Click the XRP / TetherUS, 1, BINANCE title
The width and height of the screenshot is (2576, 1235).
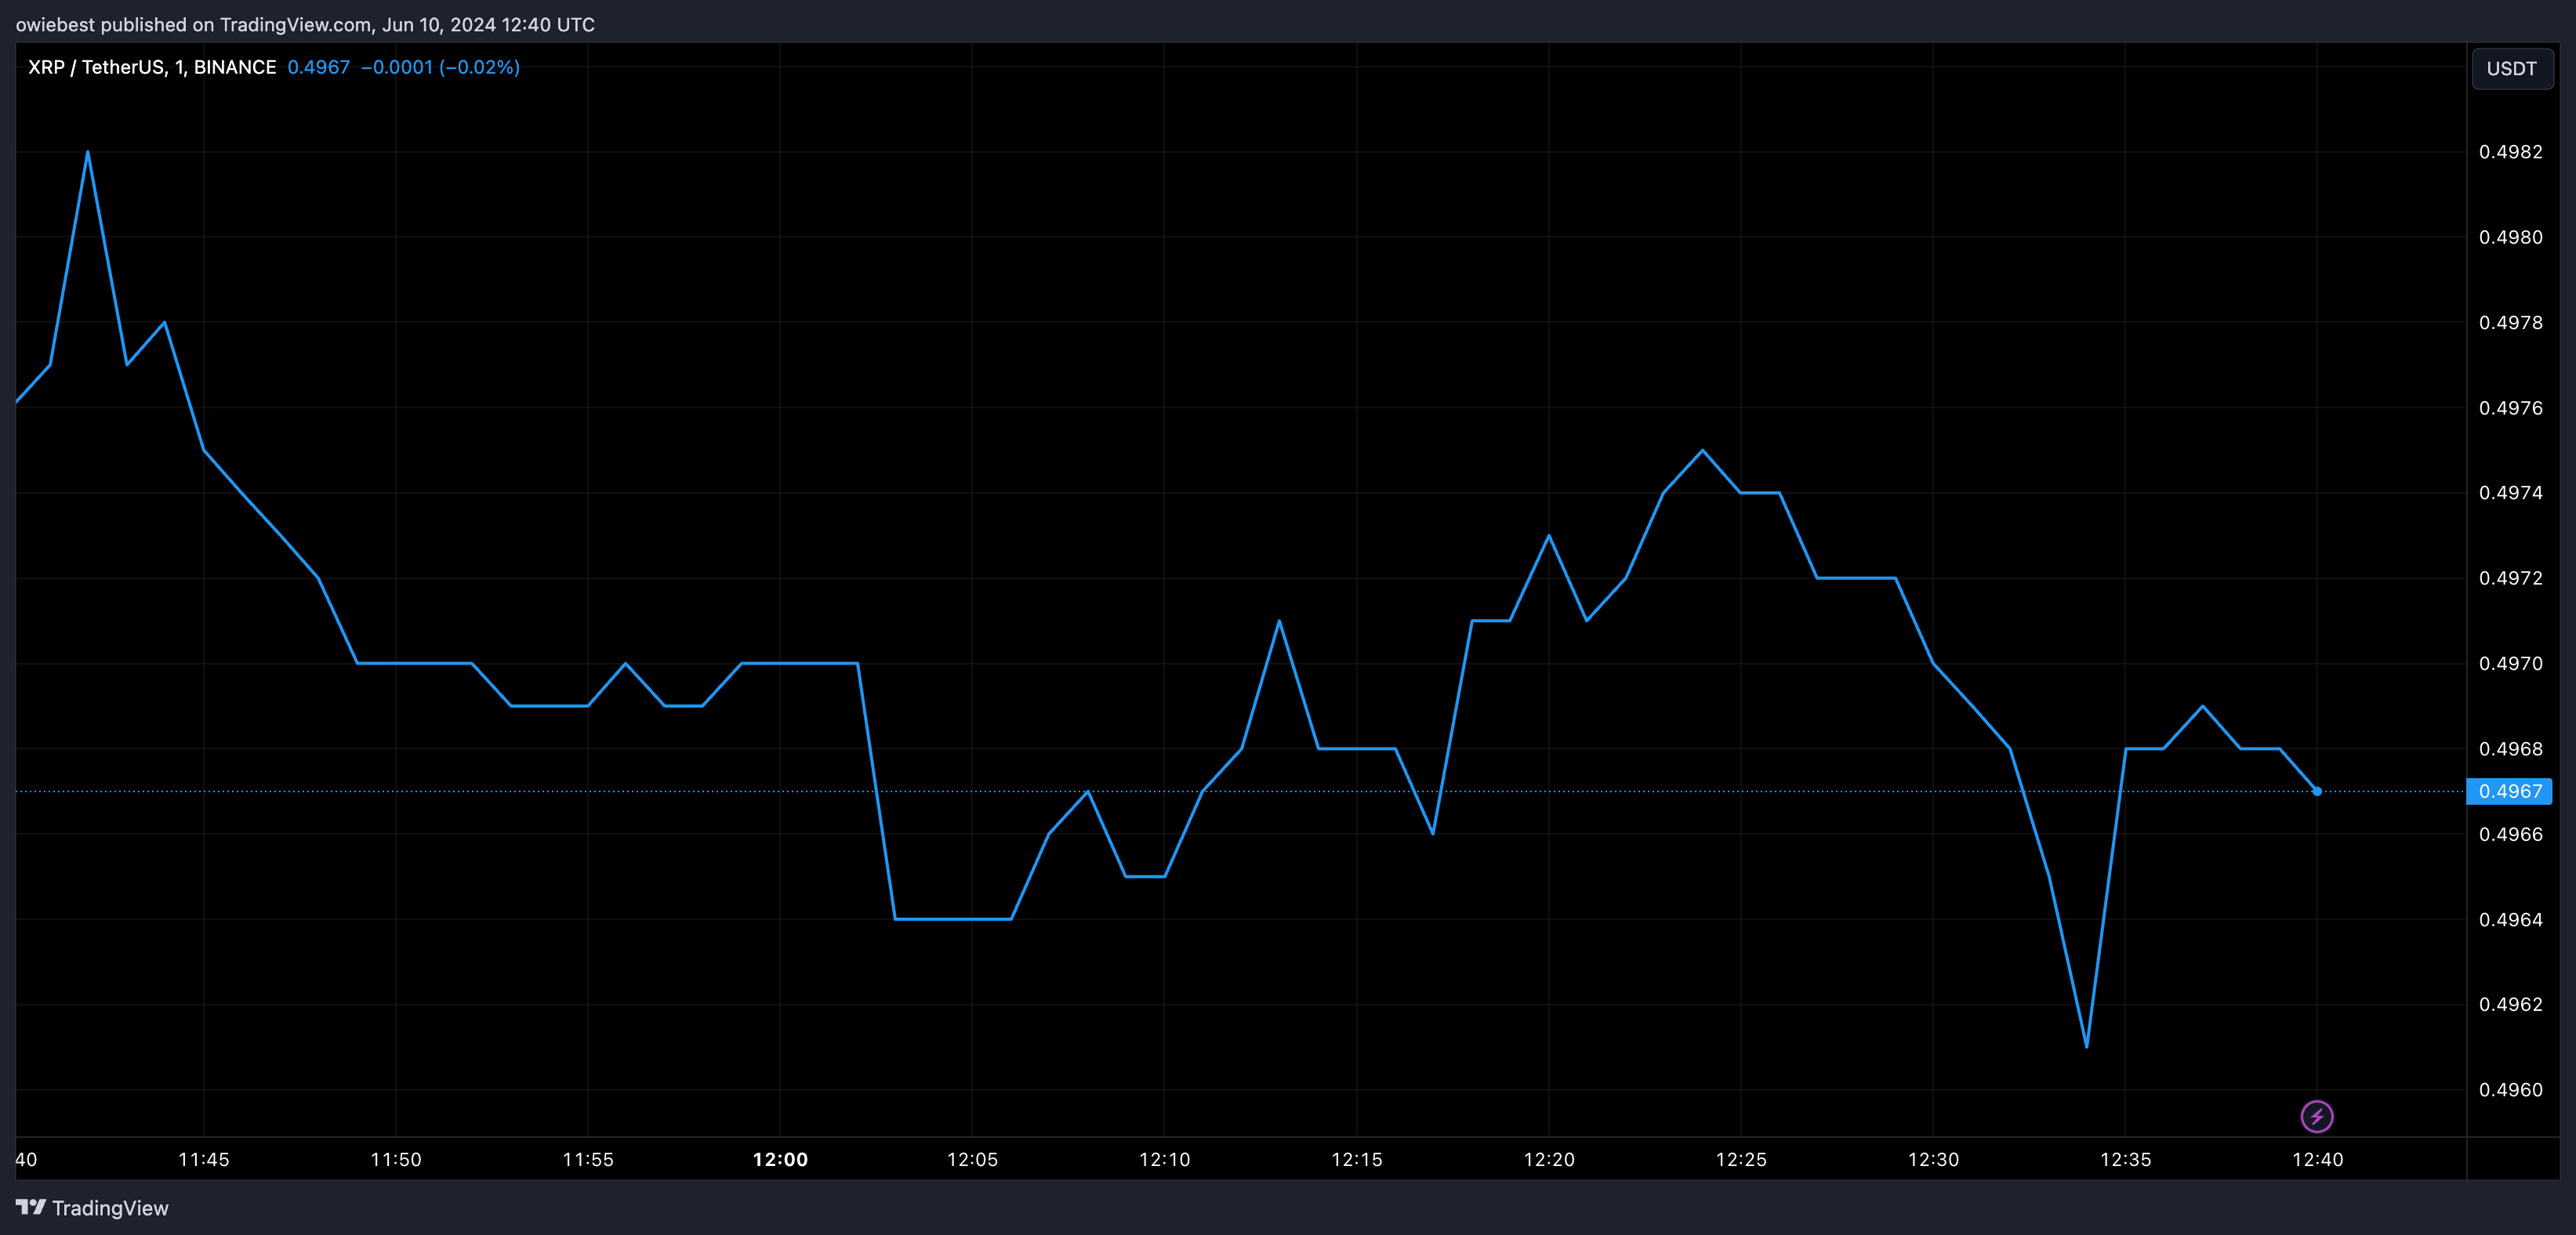[x=152, y=67]
